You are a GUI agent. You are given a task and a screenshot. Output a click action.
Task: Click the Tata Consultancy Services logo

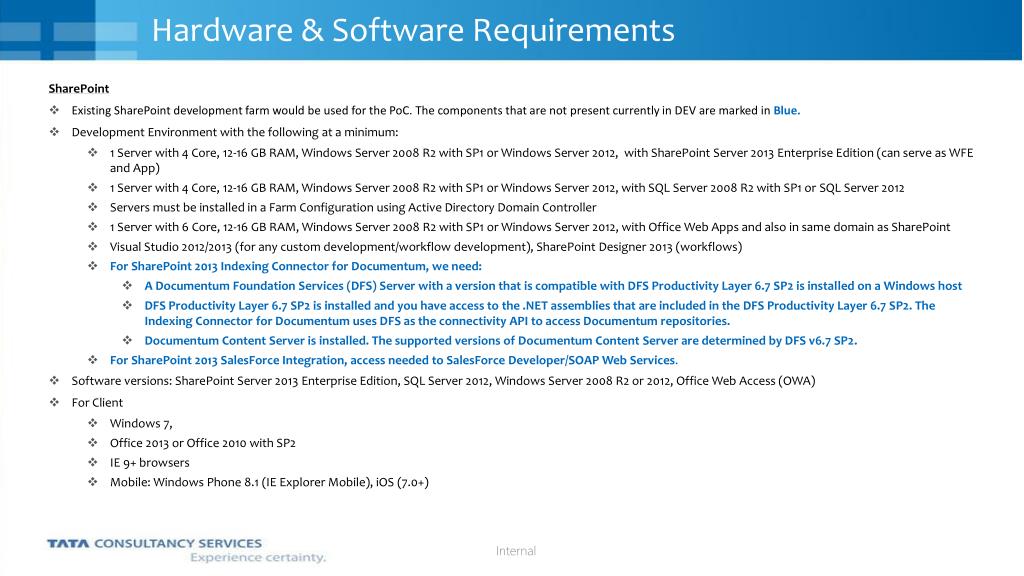[154, 543]
